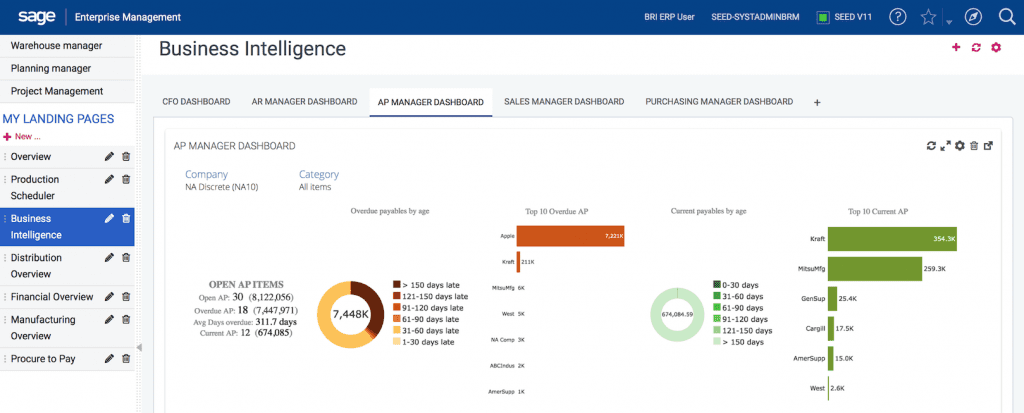This screenshot has height=413, width=1024.
Task: Click the 31-60 days late legend swatch
Action: click(x=396, y=330)
